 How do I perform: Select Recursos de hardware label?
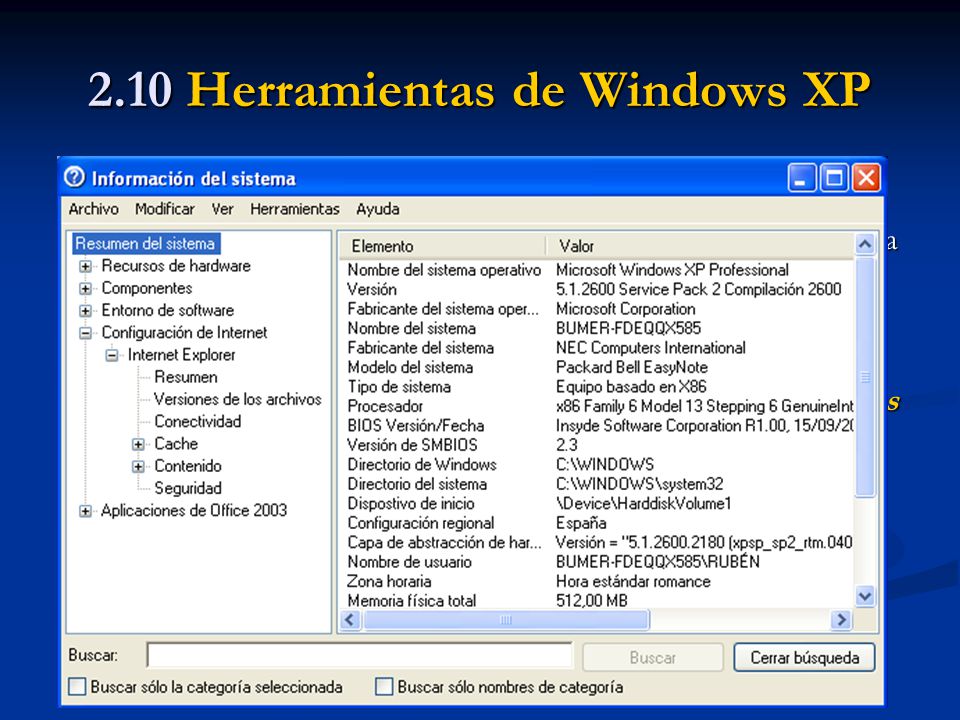click(176, 266)
